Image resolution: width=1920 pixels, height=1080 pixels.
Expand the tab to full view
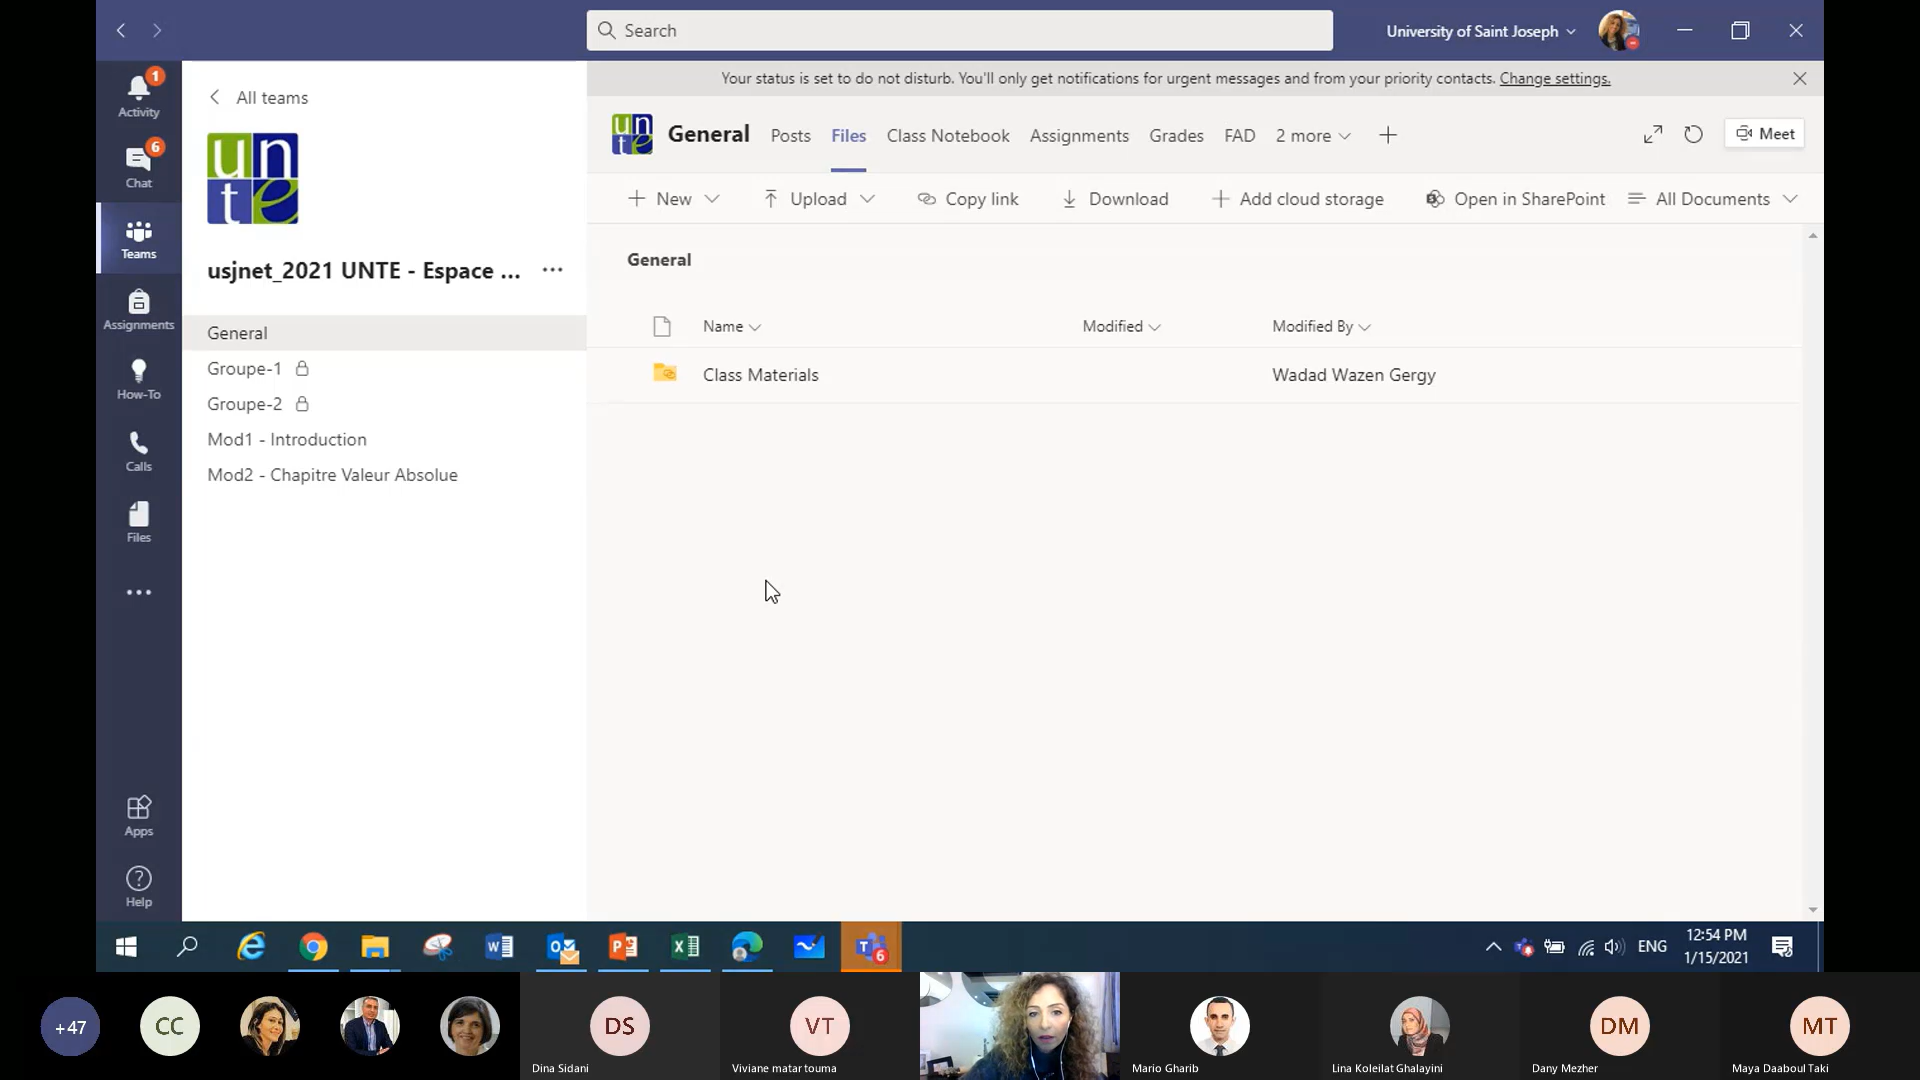pyautogui.click(x=1653, y=134)
